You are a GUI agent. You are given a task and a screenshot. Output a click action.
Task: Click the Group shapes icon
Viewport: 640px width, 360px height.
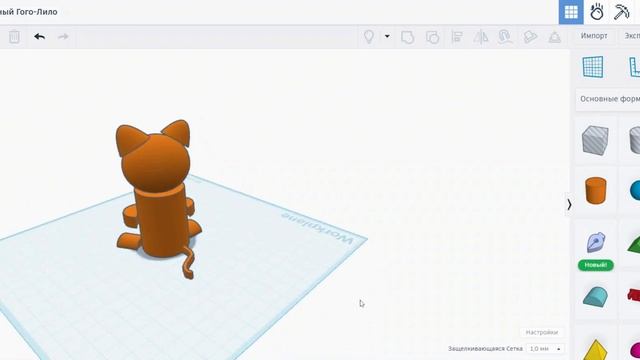click(x=407, y=37)
